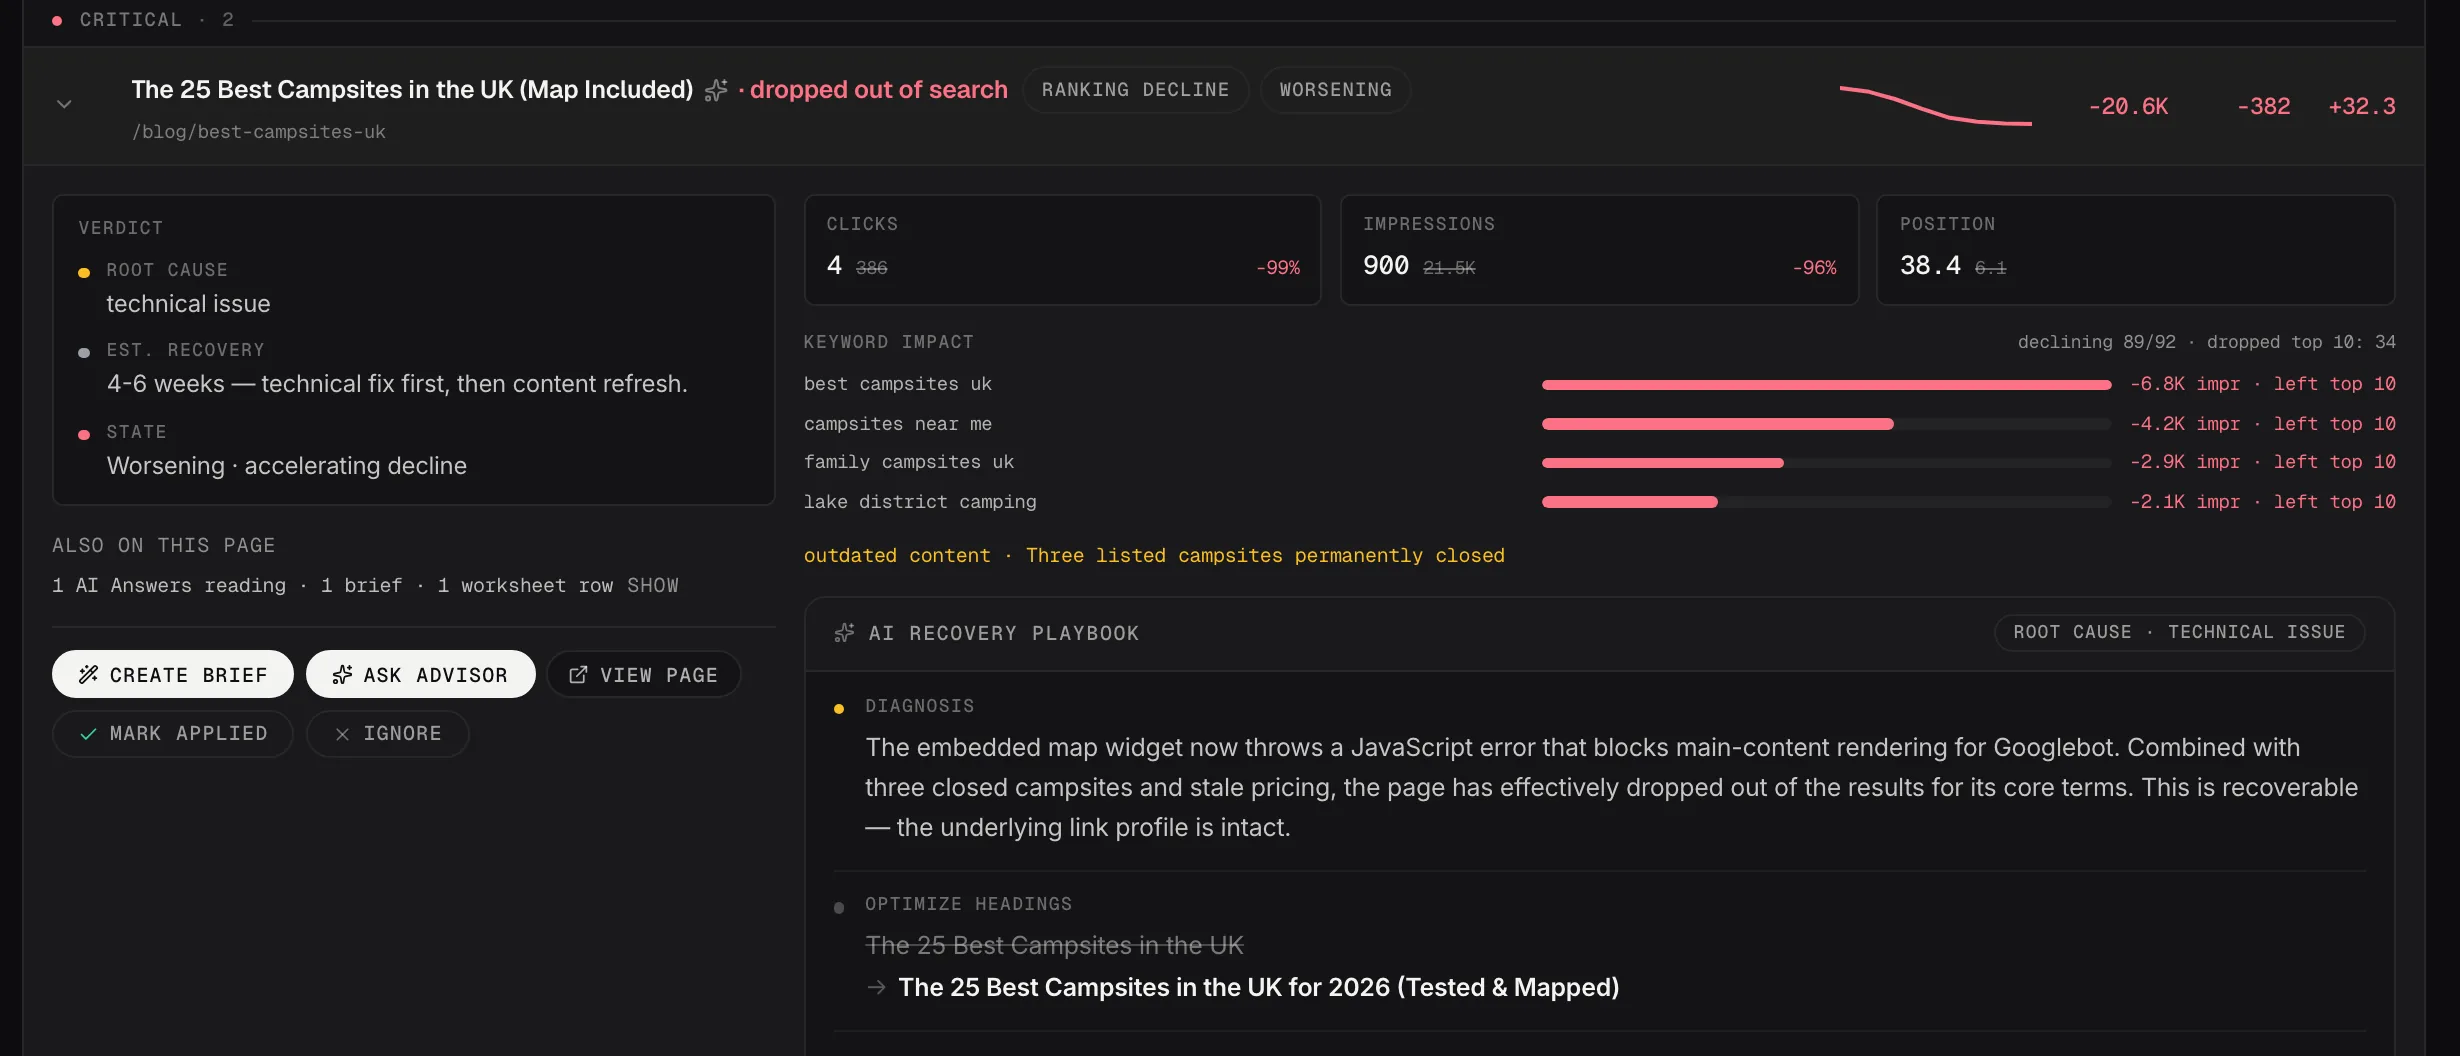Click the sparkle icon next to AI Recovery Playbook
The width and height of the screenshot is (2460, 1056).
pyautogui.click(x=845, y=633)
